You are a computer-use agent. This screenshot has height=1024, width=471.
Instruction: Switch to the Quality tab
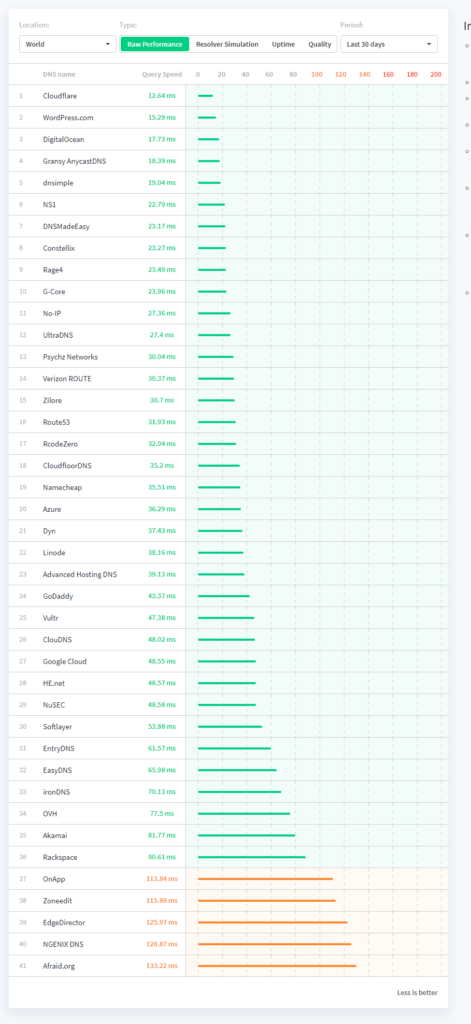click(x=320, y=44)
